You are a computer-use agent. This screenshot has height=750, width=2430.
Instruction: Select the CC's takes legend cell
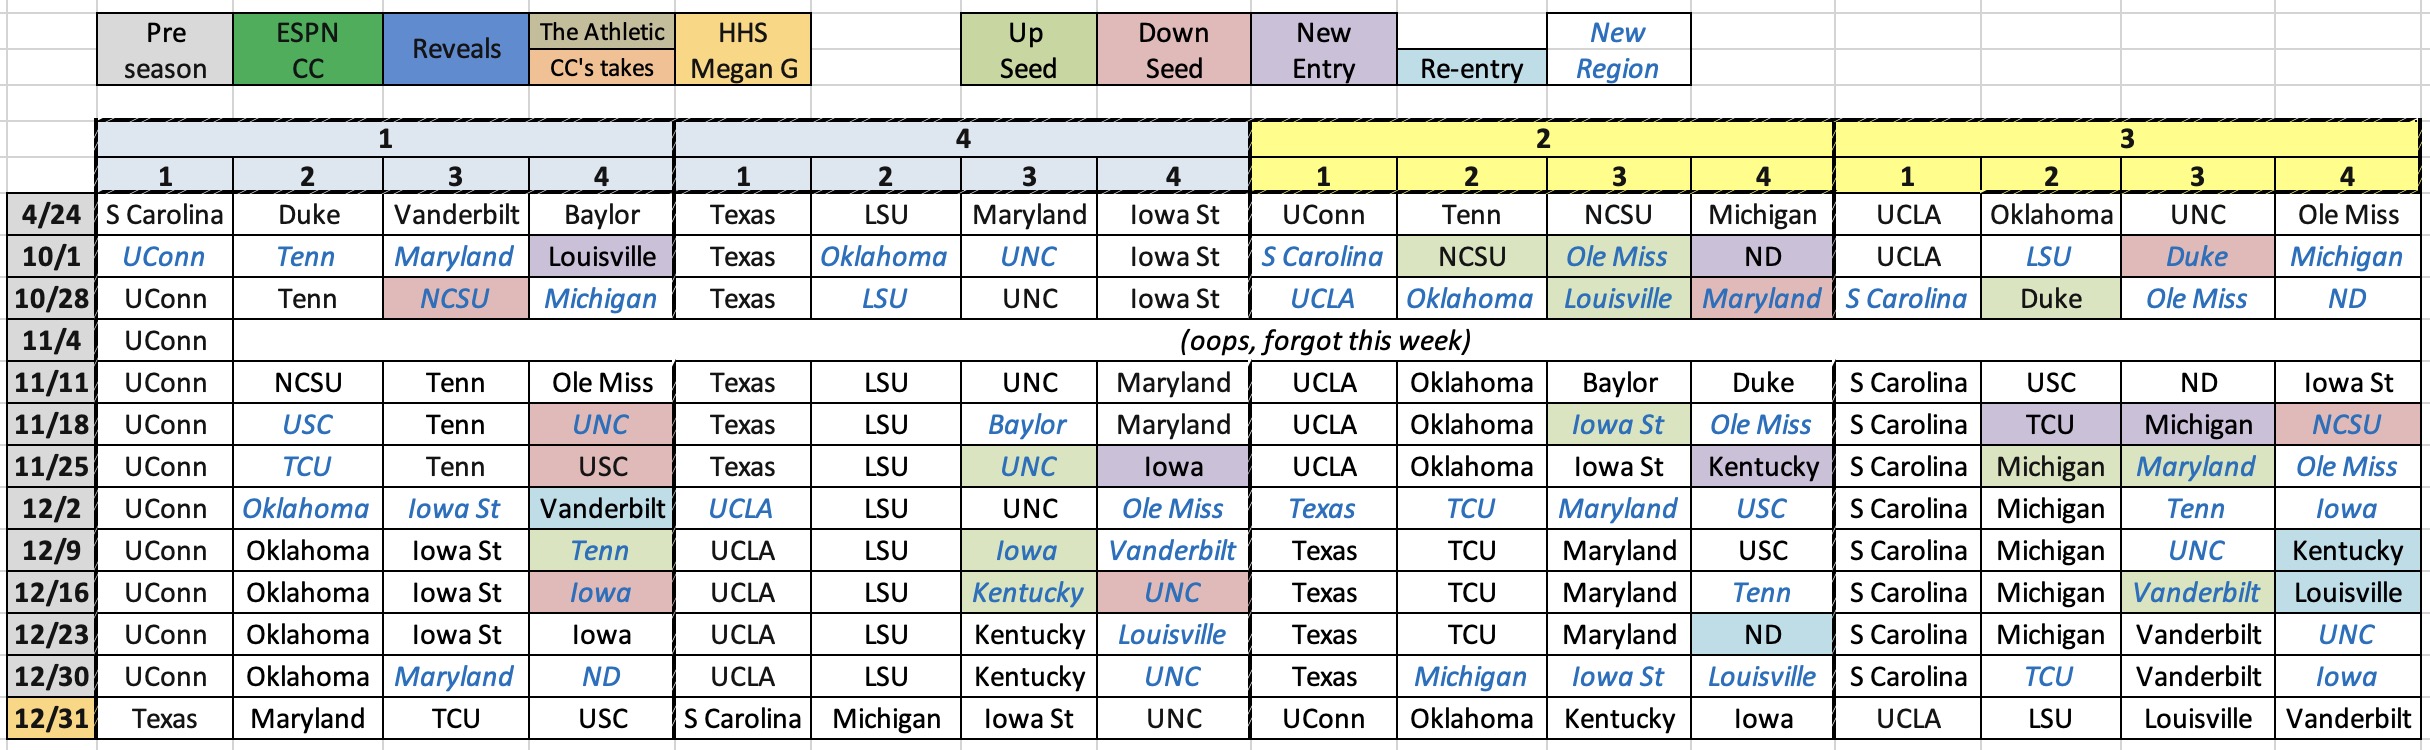[x=602, y=68]
